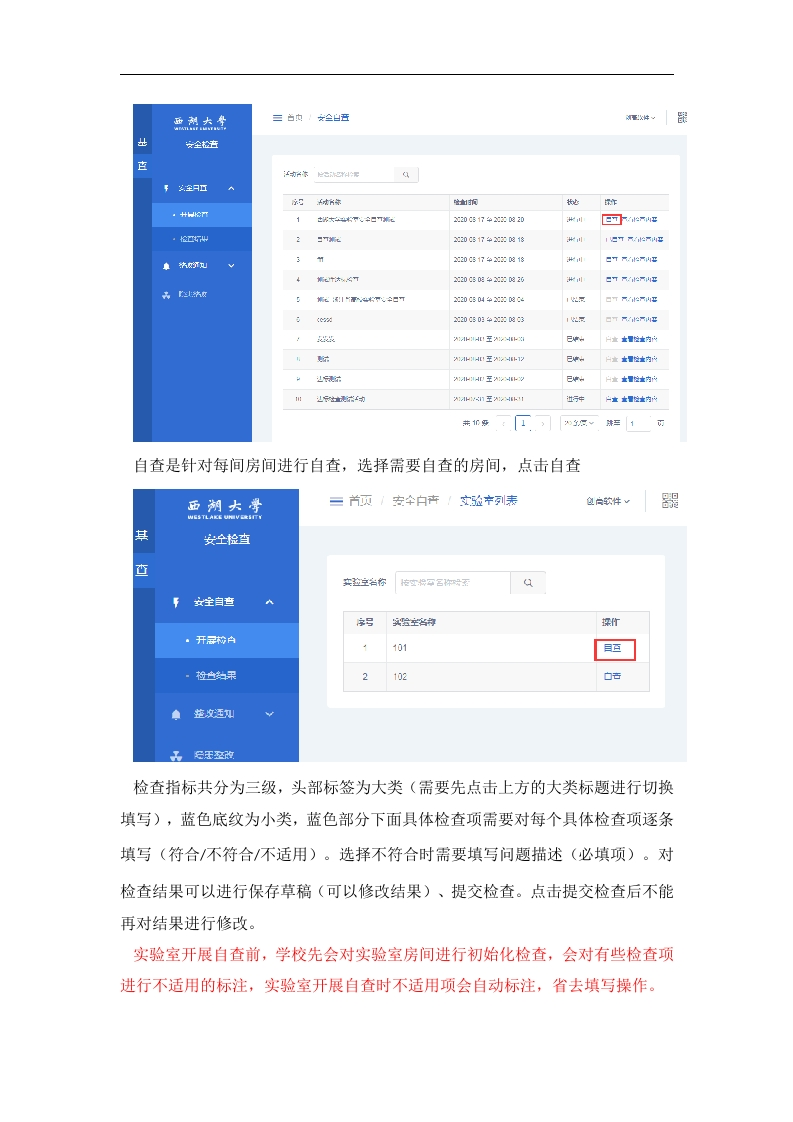The width and height of the screenshot is (793, 1122).
Task: Click 自查 link for laboratory 102
Action: (612, 677)
